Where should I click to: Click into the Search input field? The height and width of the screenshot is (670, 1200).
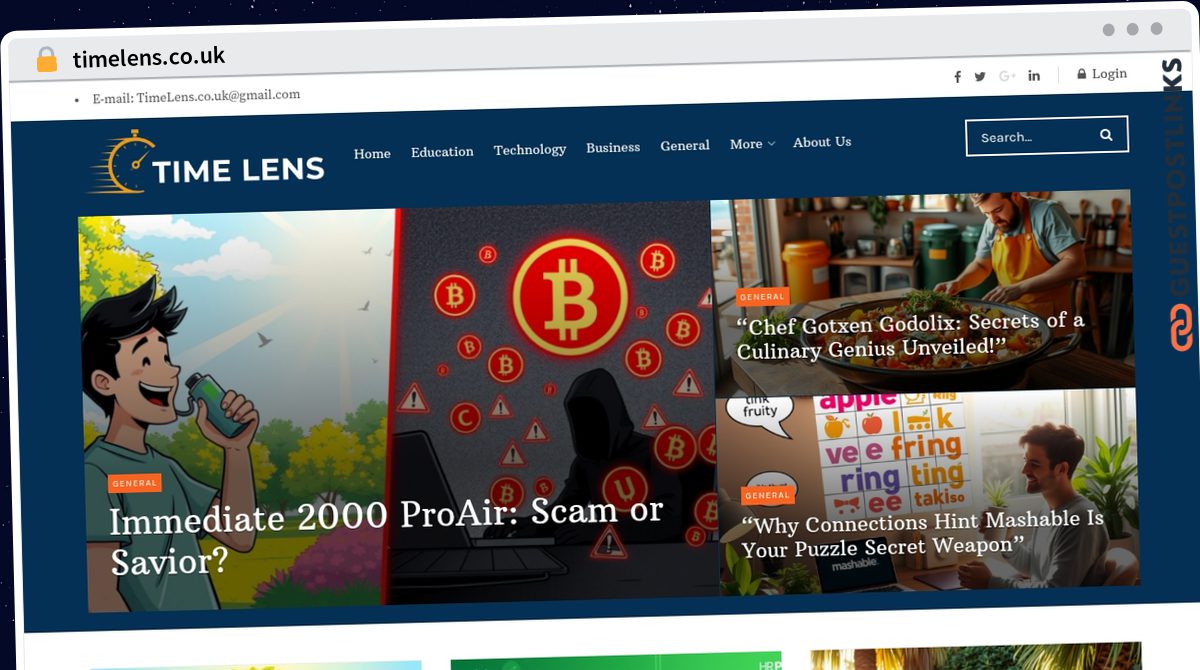[x=1031, y=136]
